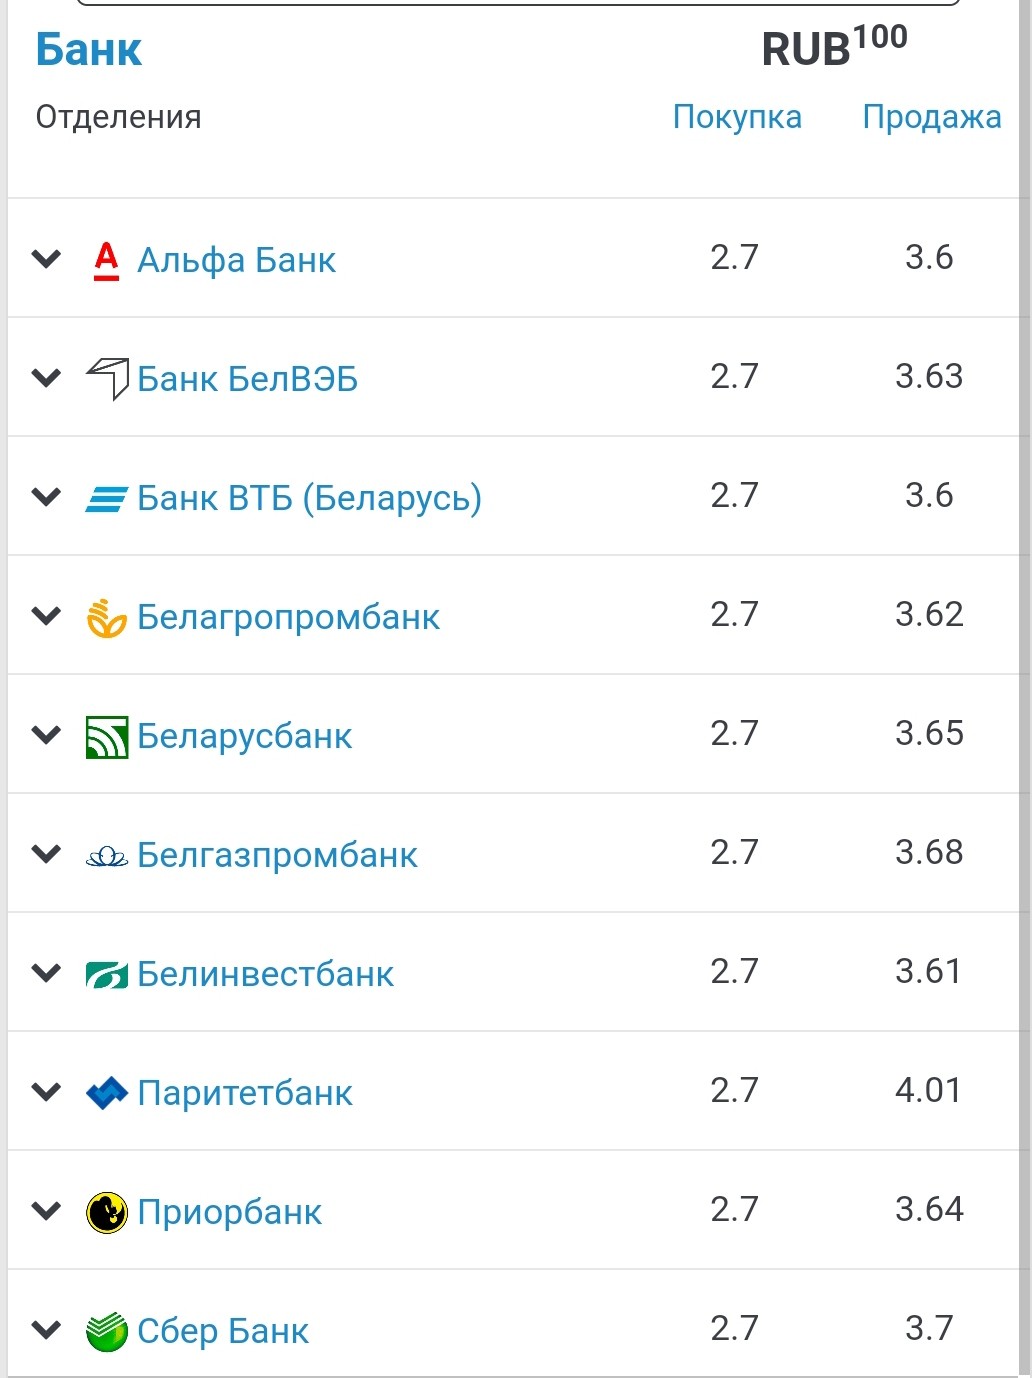
Task: Expand the Сбер Банк row chevron
Action: tap(46, 1330)
